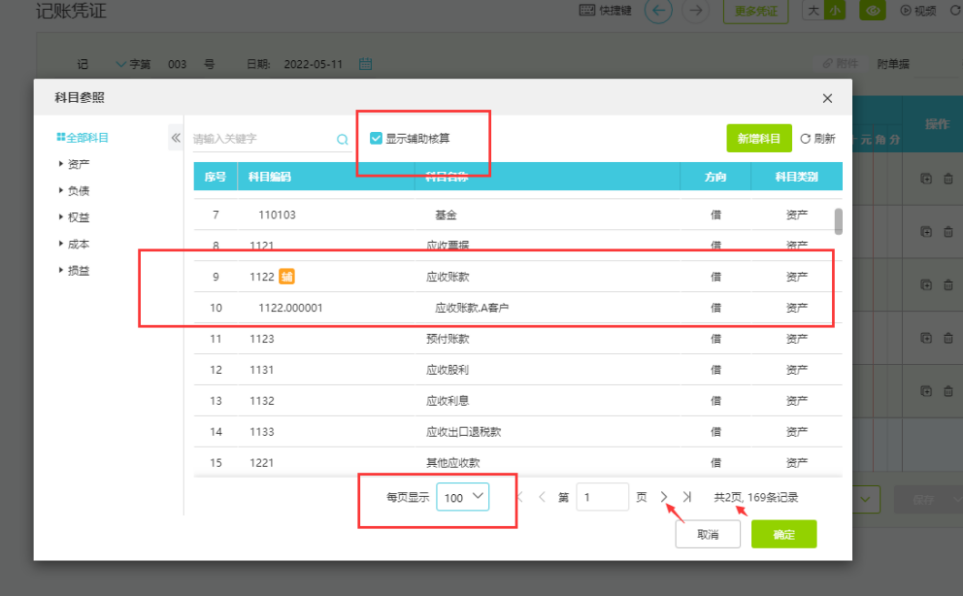Go to the previous page arrow

(x=542, y=497)
